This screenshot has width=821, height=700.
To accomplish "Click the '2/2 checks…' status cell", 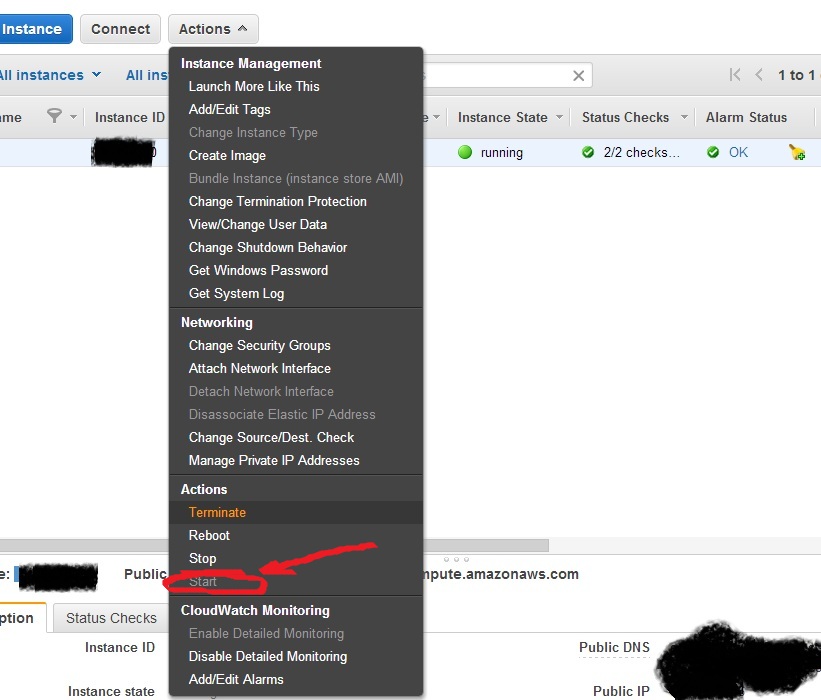I will pos(641,152).
